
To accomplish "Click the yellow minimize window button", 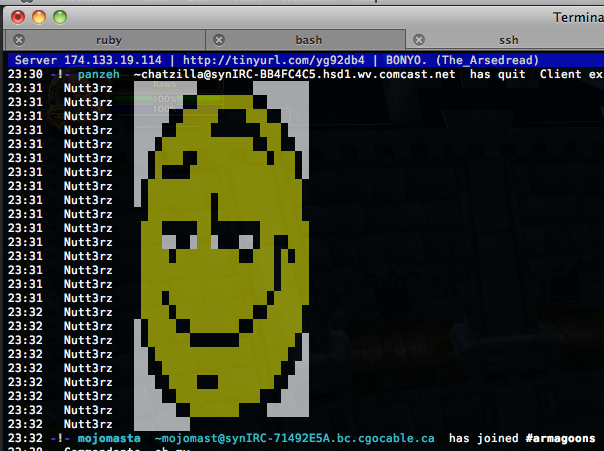I will click(39, 17).
